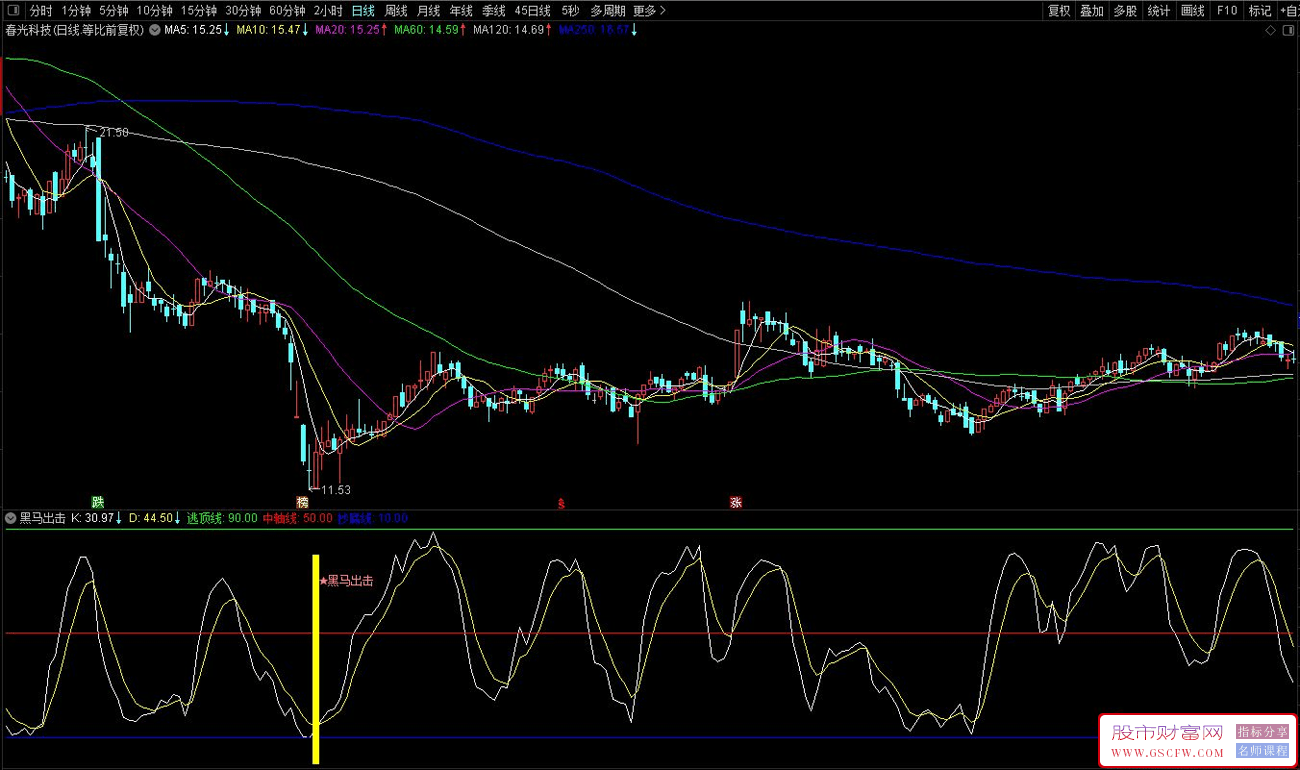The image size is (1300, 770).
Task: Switch to 年线 yearly chart
Action: [x=461, y=11]
